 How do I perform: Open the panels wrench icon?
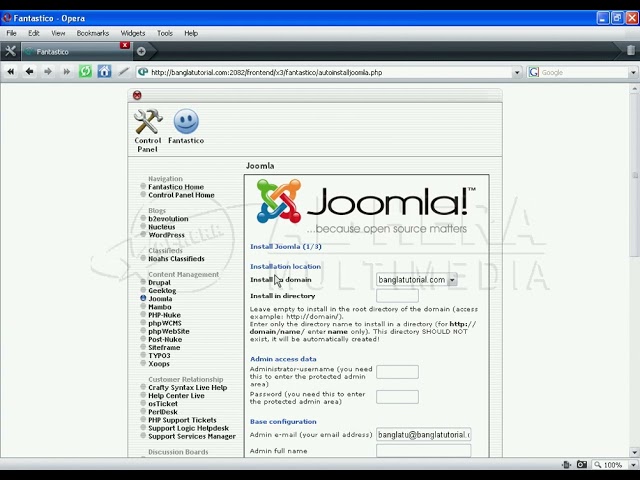coord(10,51)
